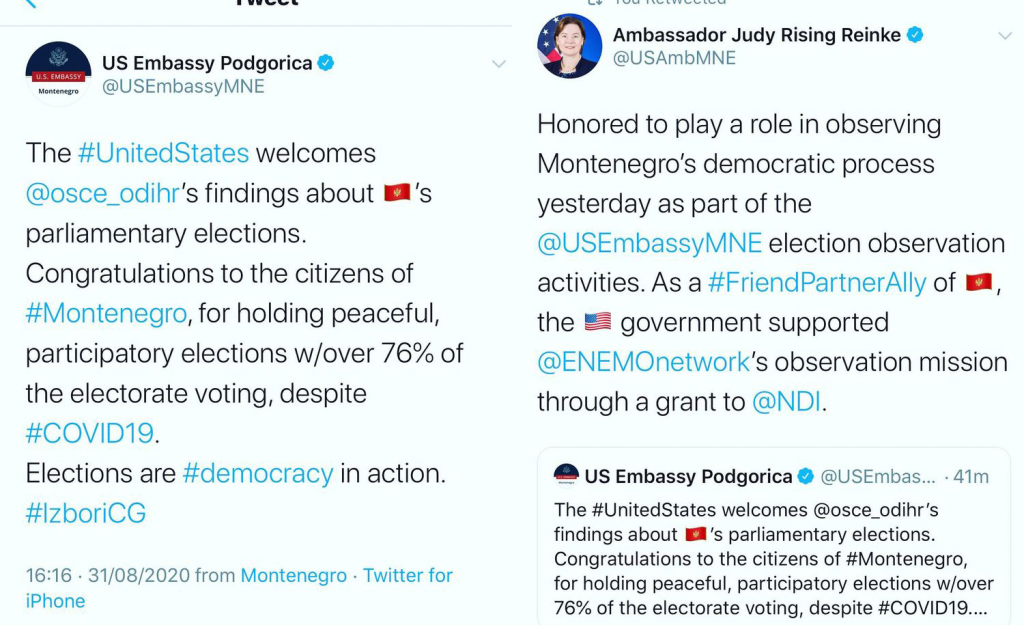Click the US flag emoji in the Ambassador's tweet
Screen dimensions: 1024x625
(596, 323)
